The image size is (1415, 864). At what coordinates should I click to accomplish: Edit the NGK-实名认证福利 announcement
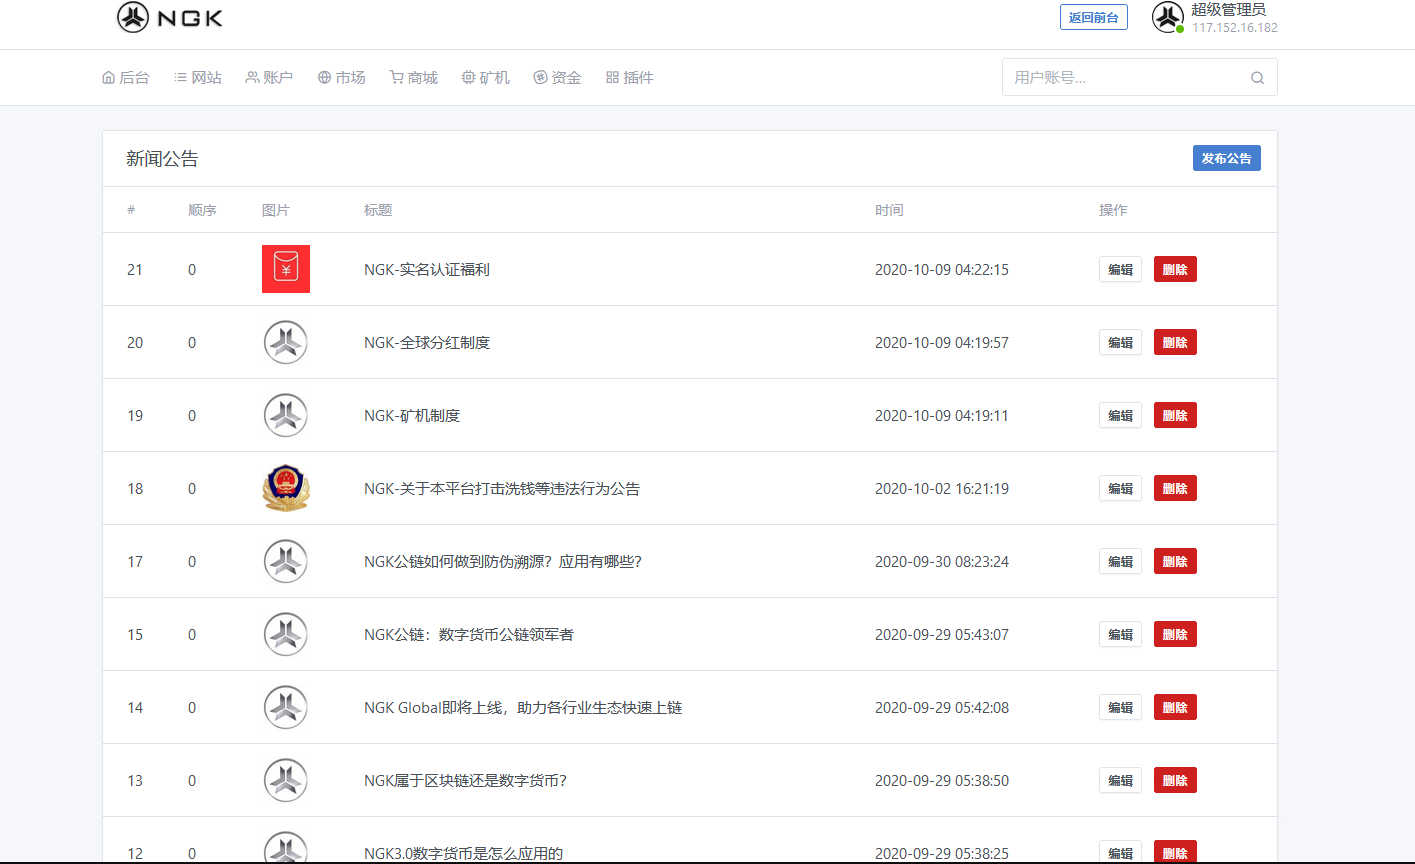(x=1120, y=269)
